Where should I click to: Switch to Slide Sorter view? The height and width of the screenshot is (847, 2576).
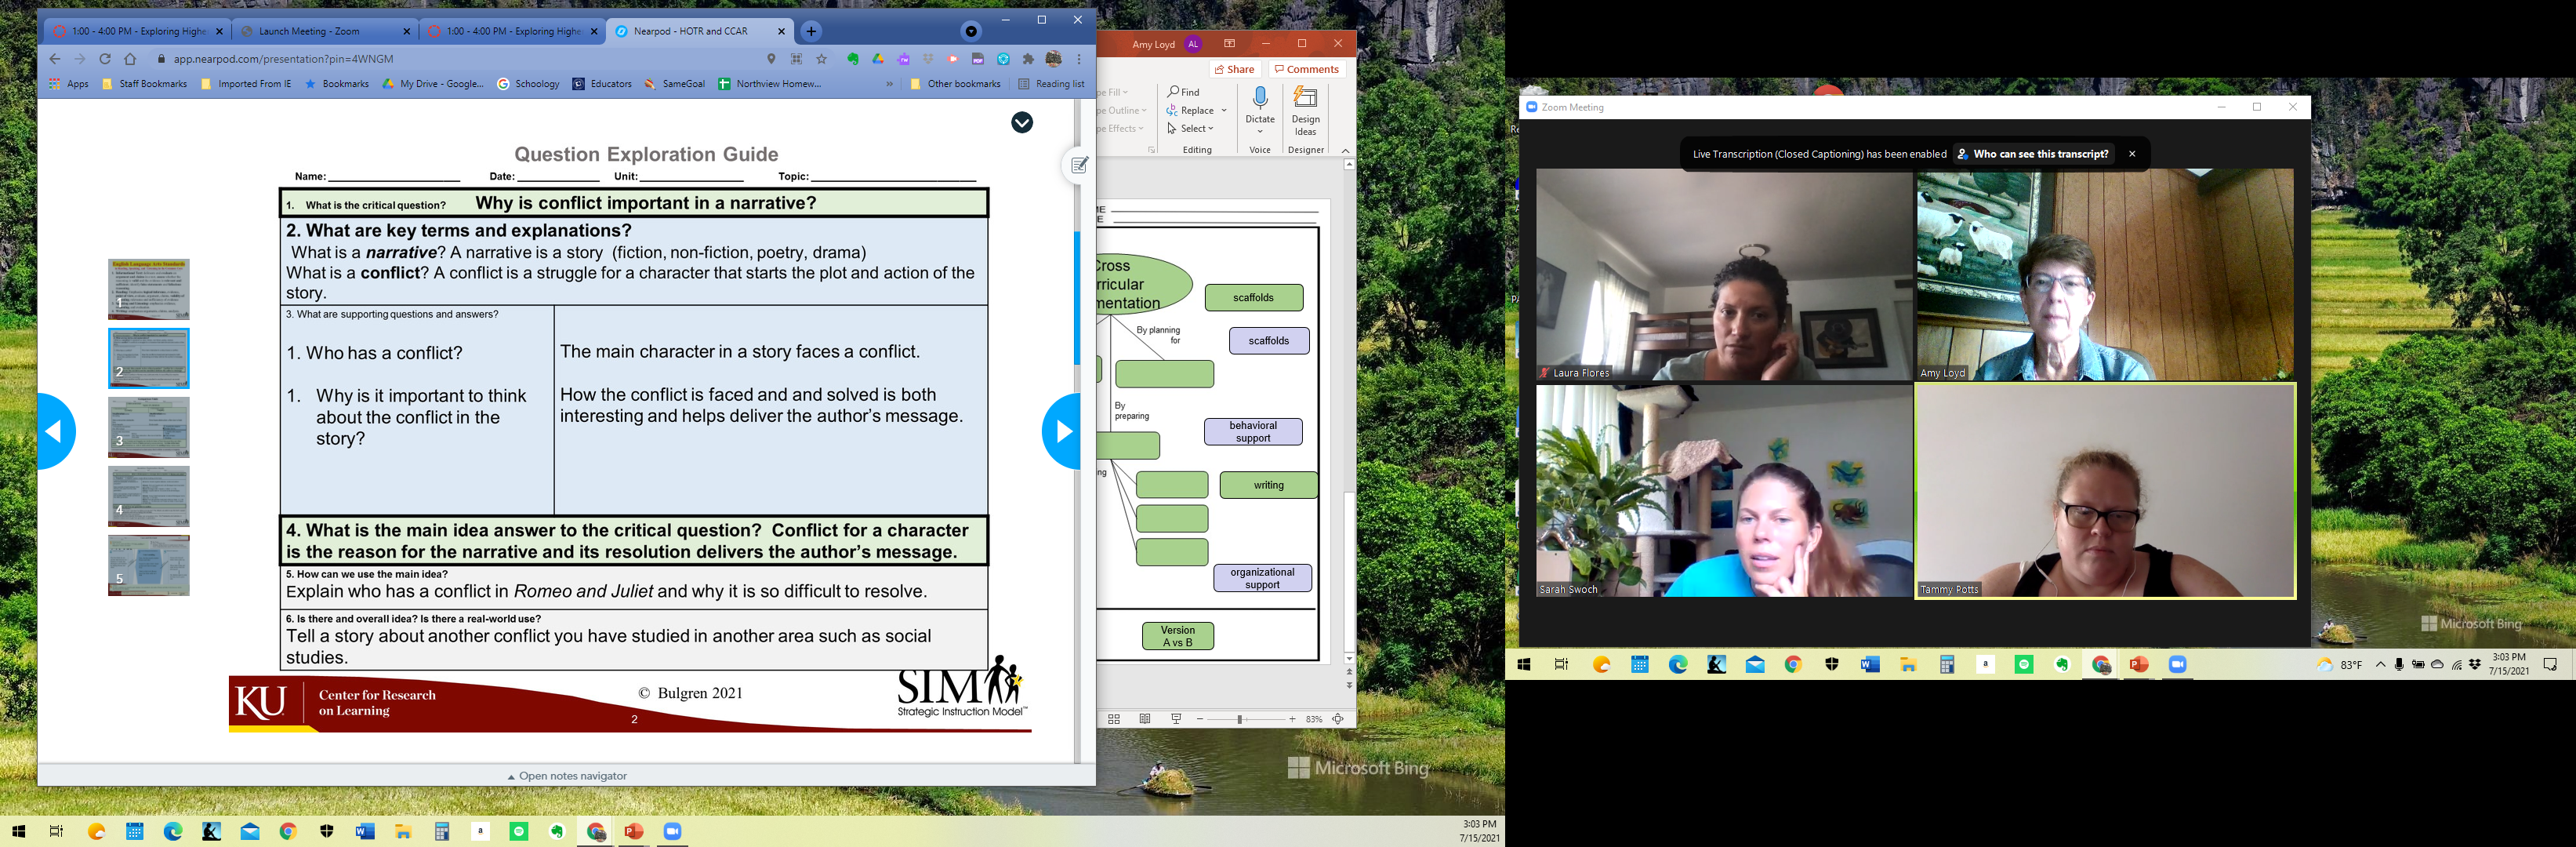(x=1113, y=719)
